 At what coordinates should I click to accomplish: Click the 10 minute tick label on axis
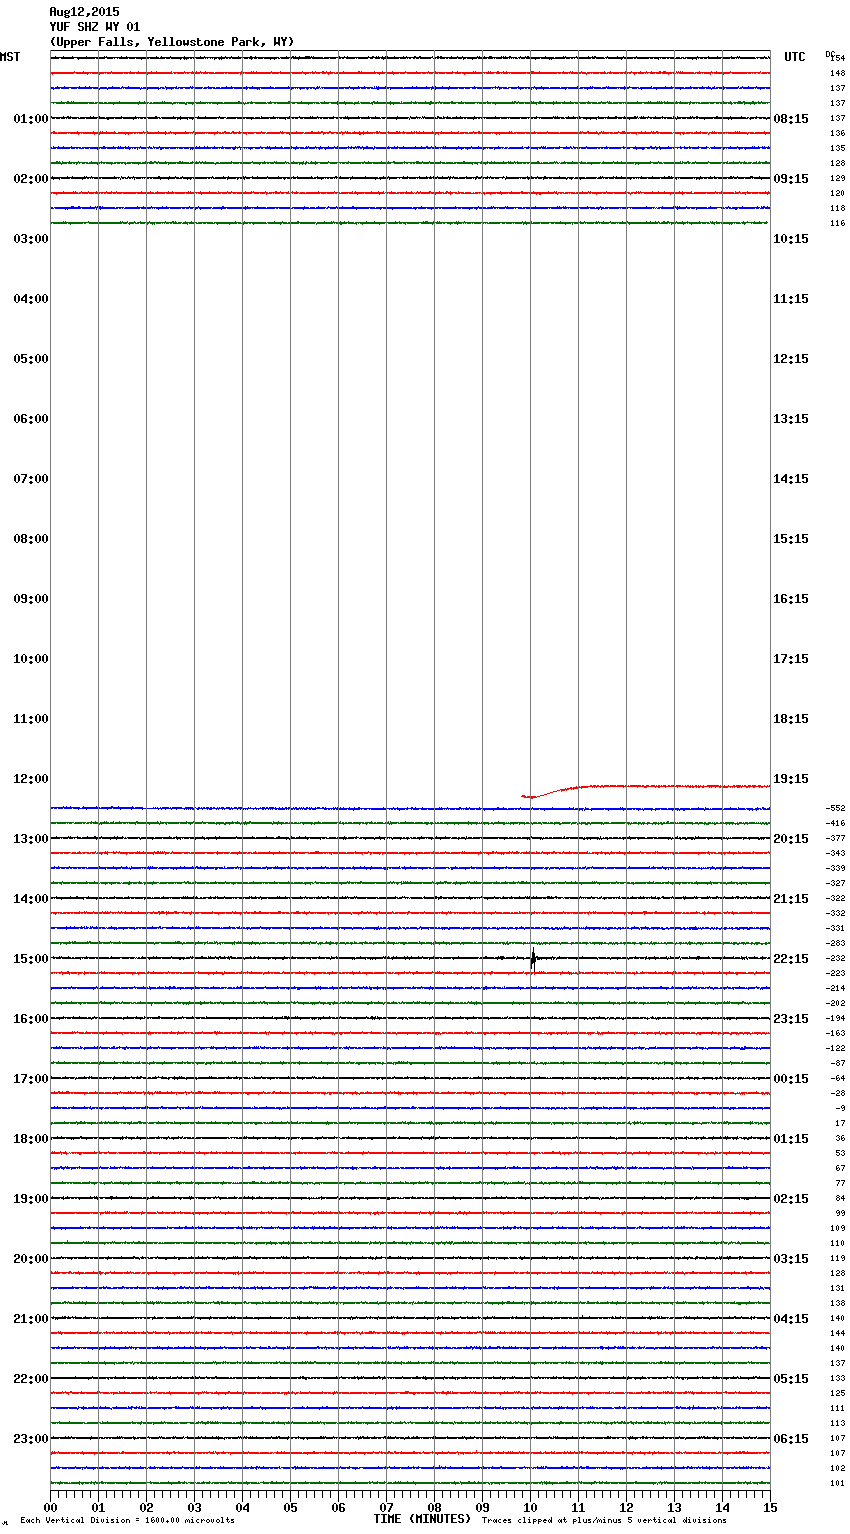click(530, 1507)
